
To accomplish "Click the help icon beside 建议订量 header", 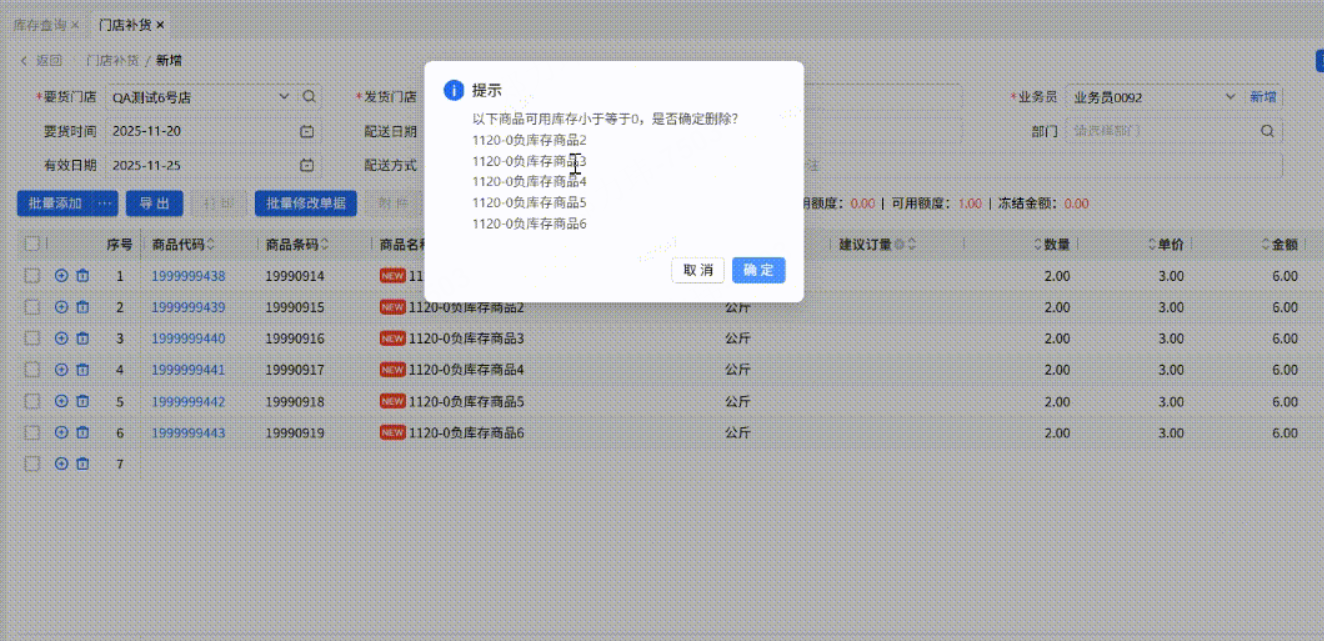I will pos(899,244).
